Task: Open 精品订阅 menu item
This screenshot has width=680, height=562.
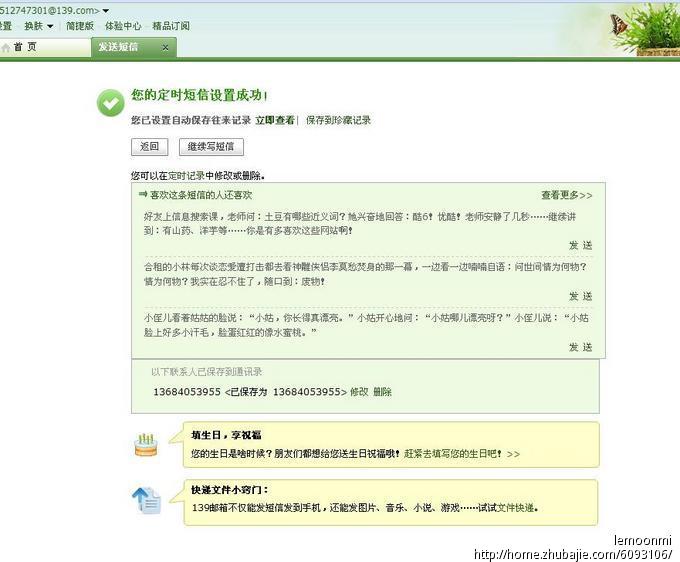Action: (171, 26)
